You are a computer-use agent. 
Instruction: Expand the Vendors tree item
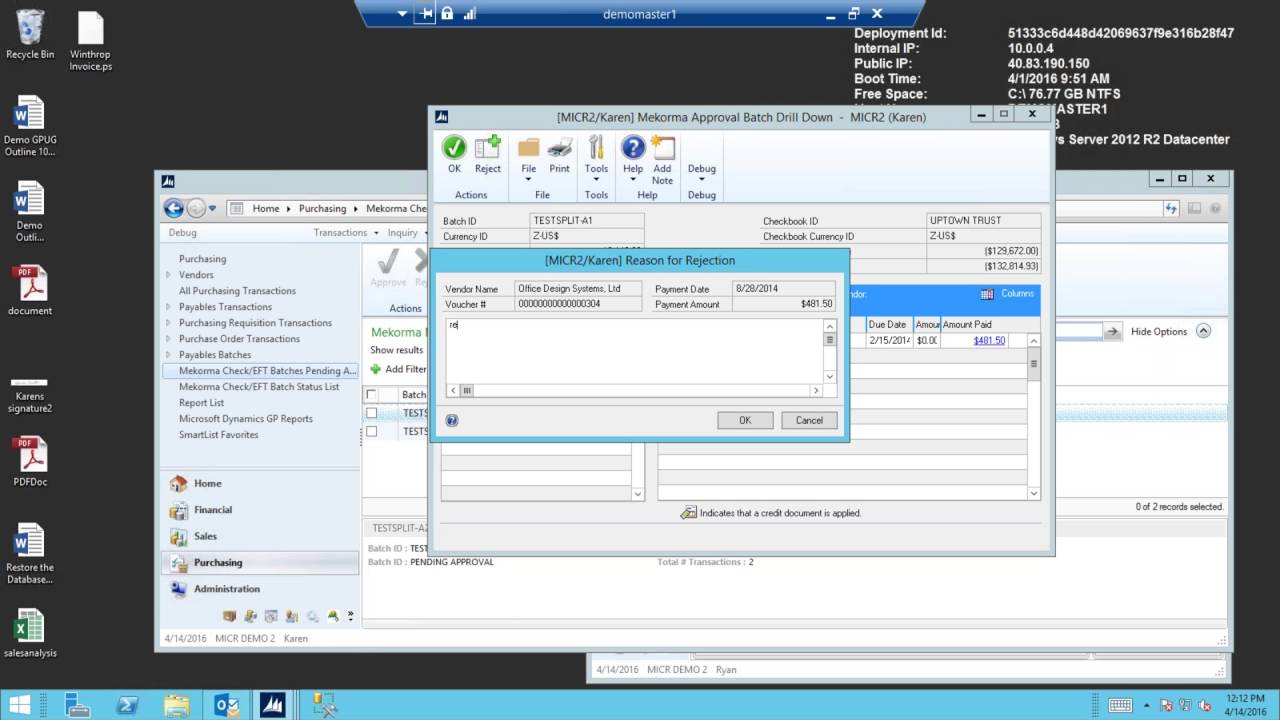(x=168, y=275)
